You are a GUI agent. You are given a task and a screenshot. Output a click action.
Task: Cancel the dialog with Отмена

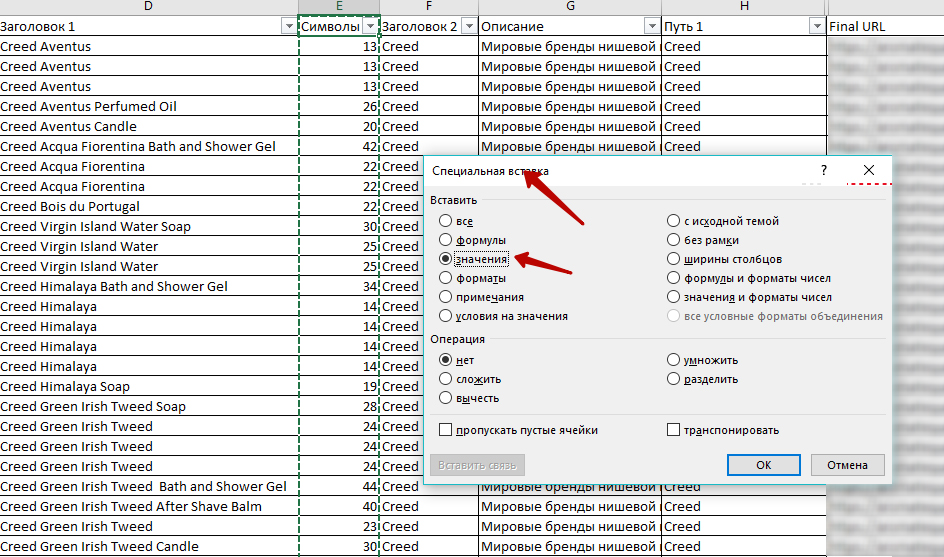847,465
